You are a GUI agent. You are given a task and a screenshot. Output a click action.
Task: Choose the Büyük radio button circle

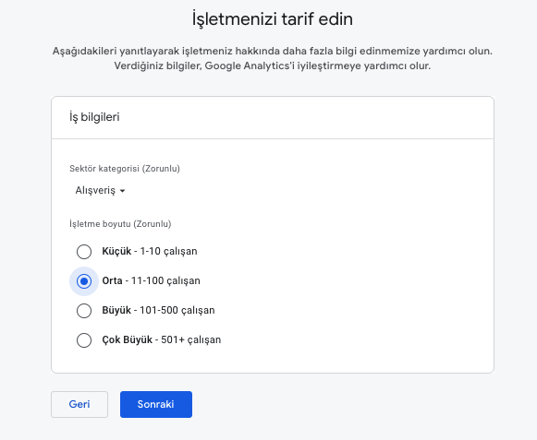coord(84,311)
